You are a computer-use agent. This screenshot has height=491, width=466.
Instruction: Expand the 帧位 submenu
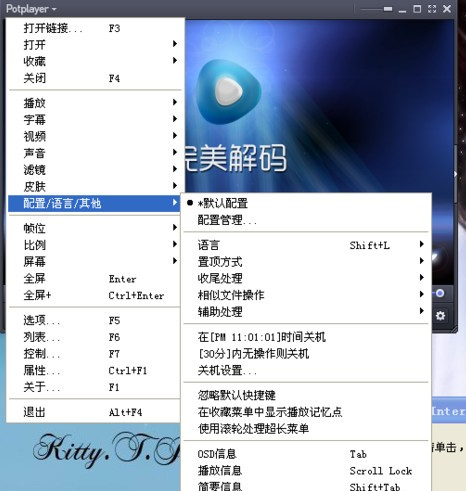click(x=94, y=228)
